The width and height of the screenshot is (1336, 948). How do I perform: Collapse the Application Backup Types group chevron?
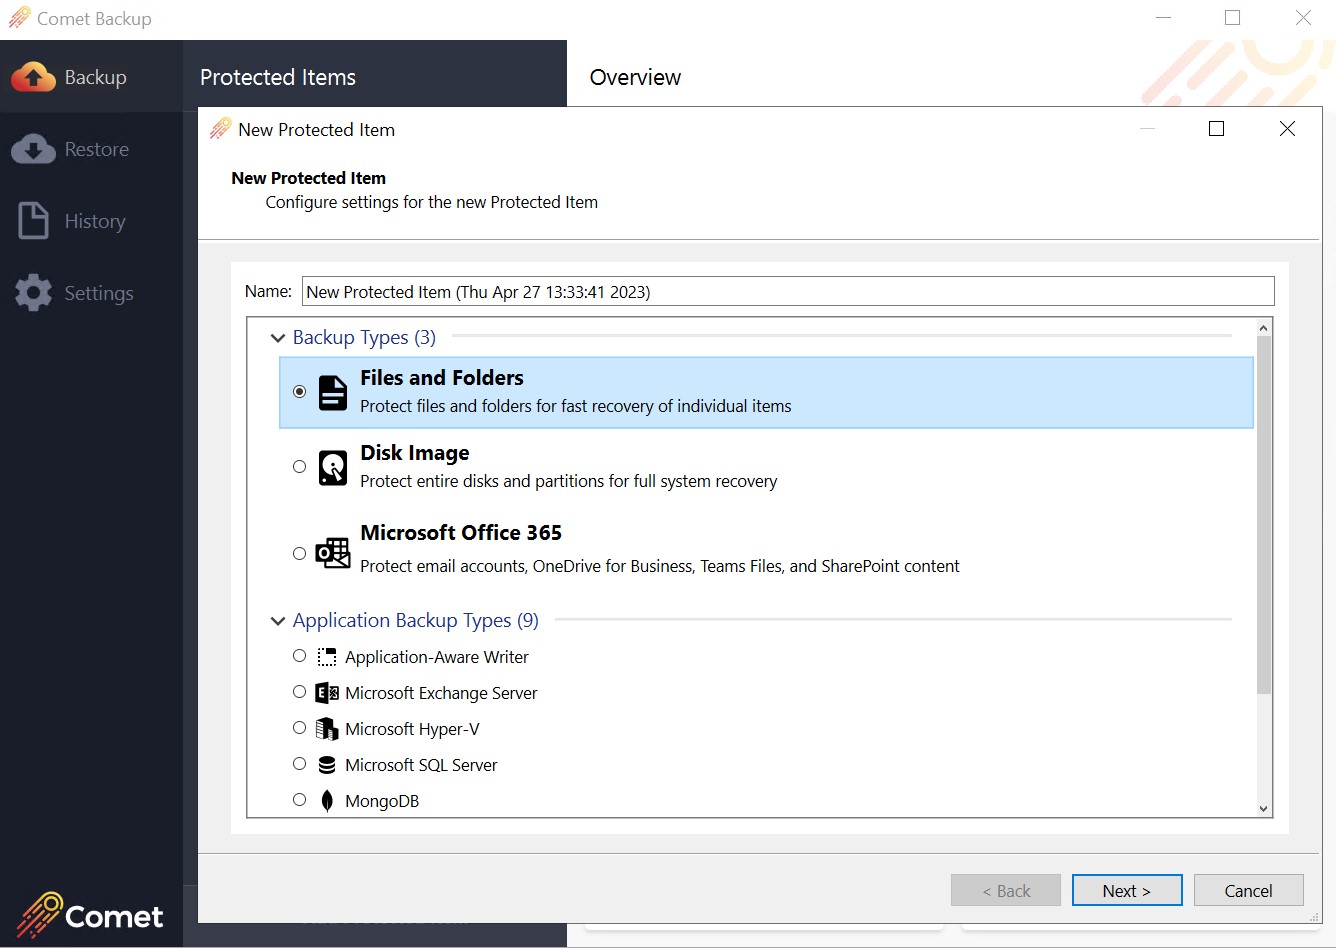[278, 621]
